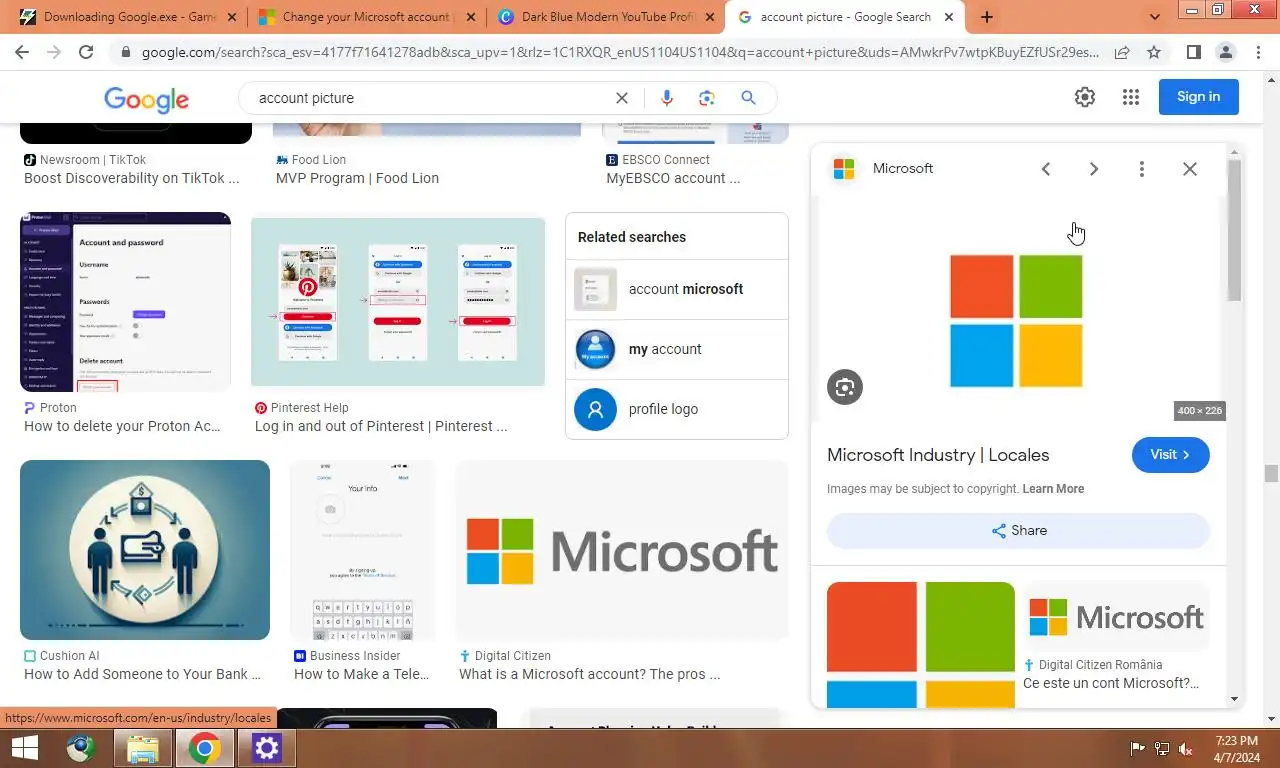Search by image with Google Lens icon

click(x=707, y=98)
